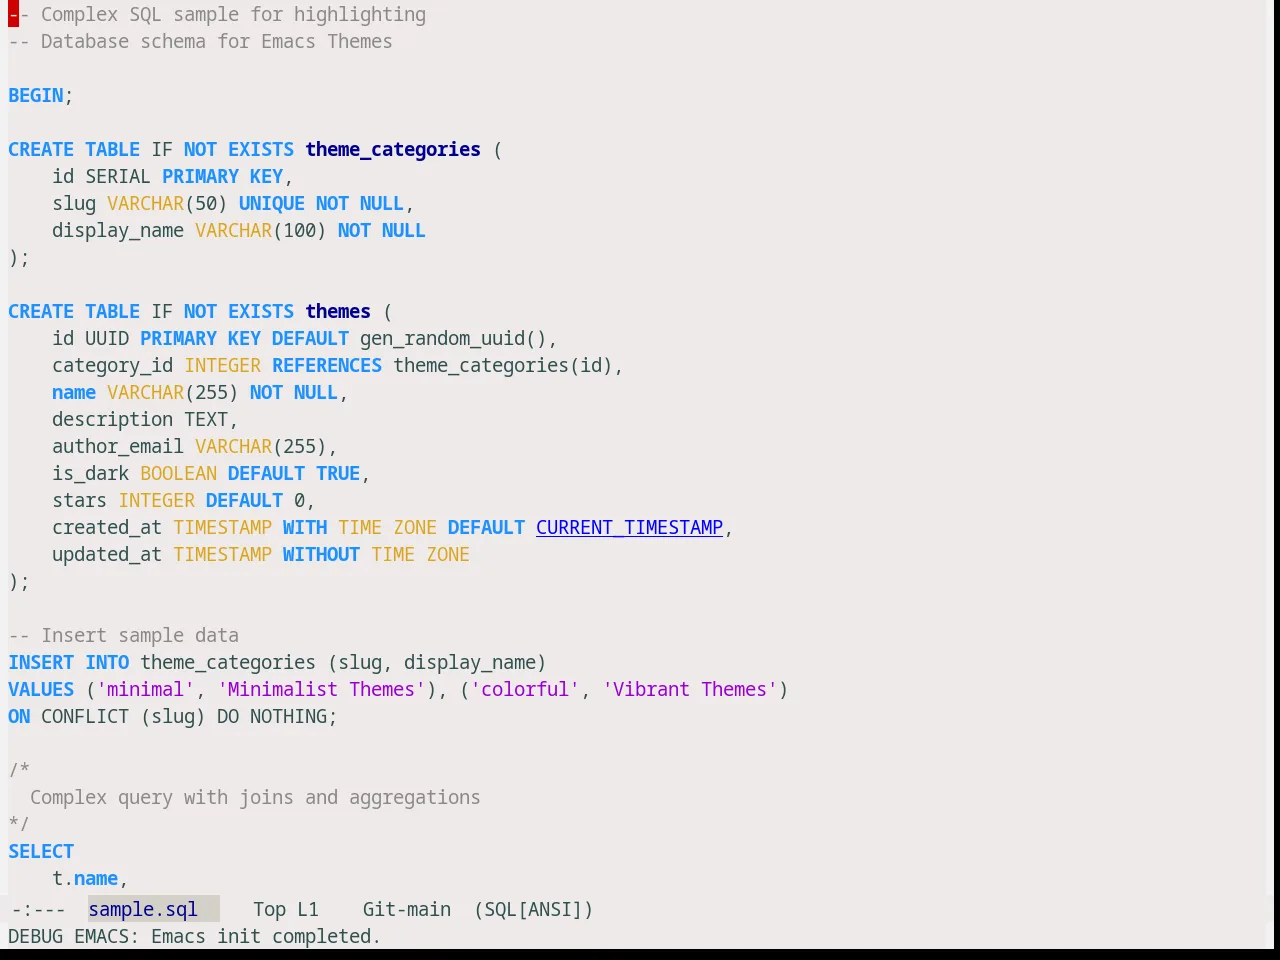Click the description TEXT column line
Viewport: 1280px width, 960px height.
pyautogui.click(x=145, y=419)
